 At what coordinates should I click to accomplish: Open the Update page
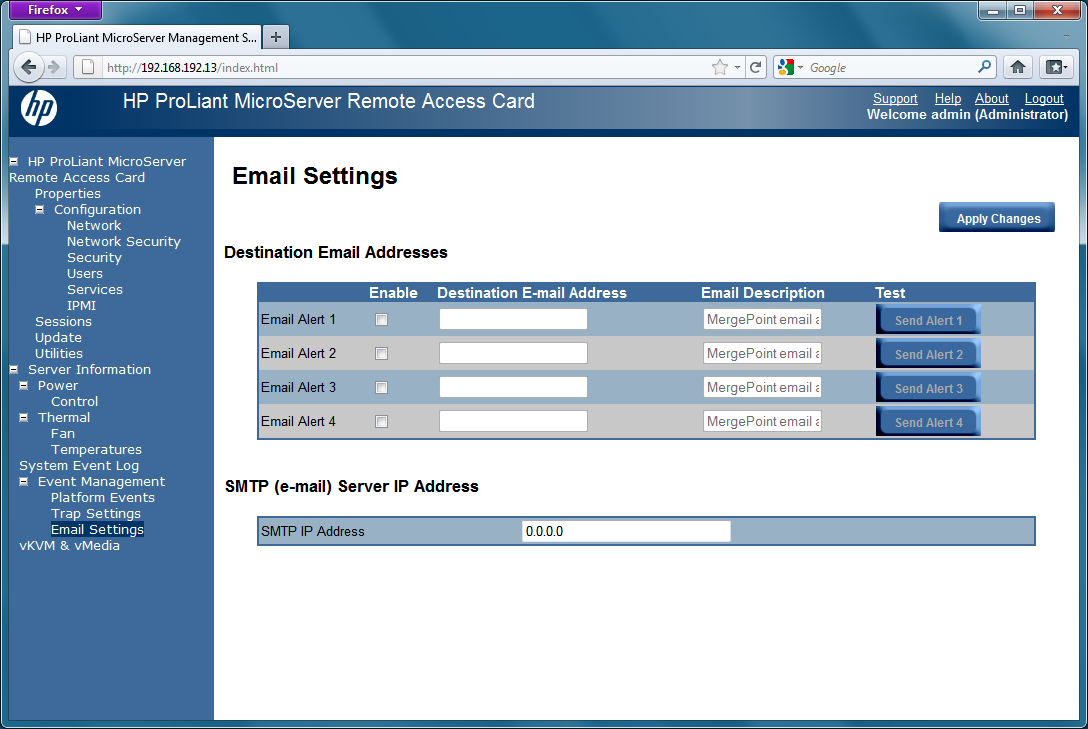(58, 337)
